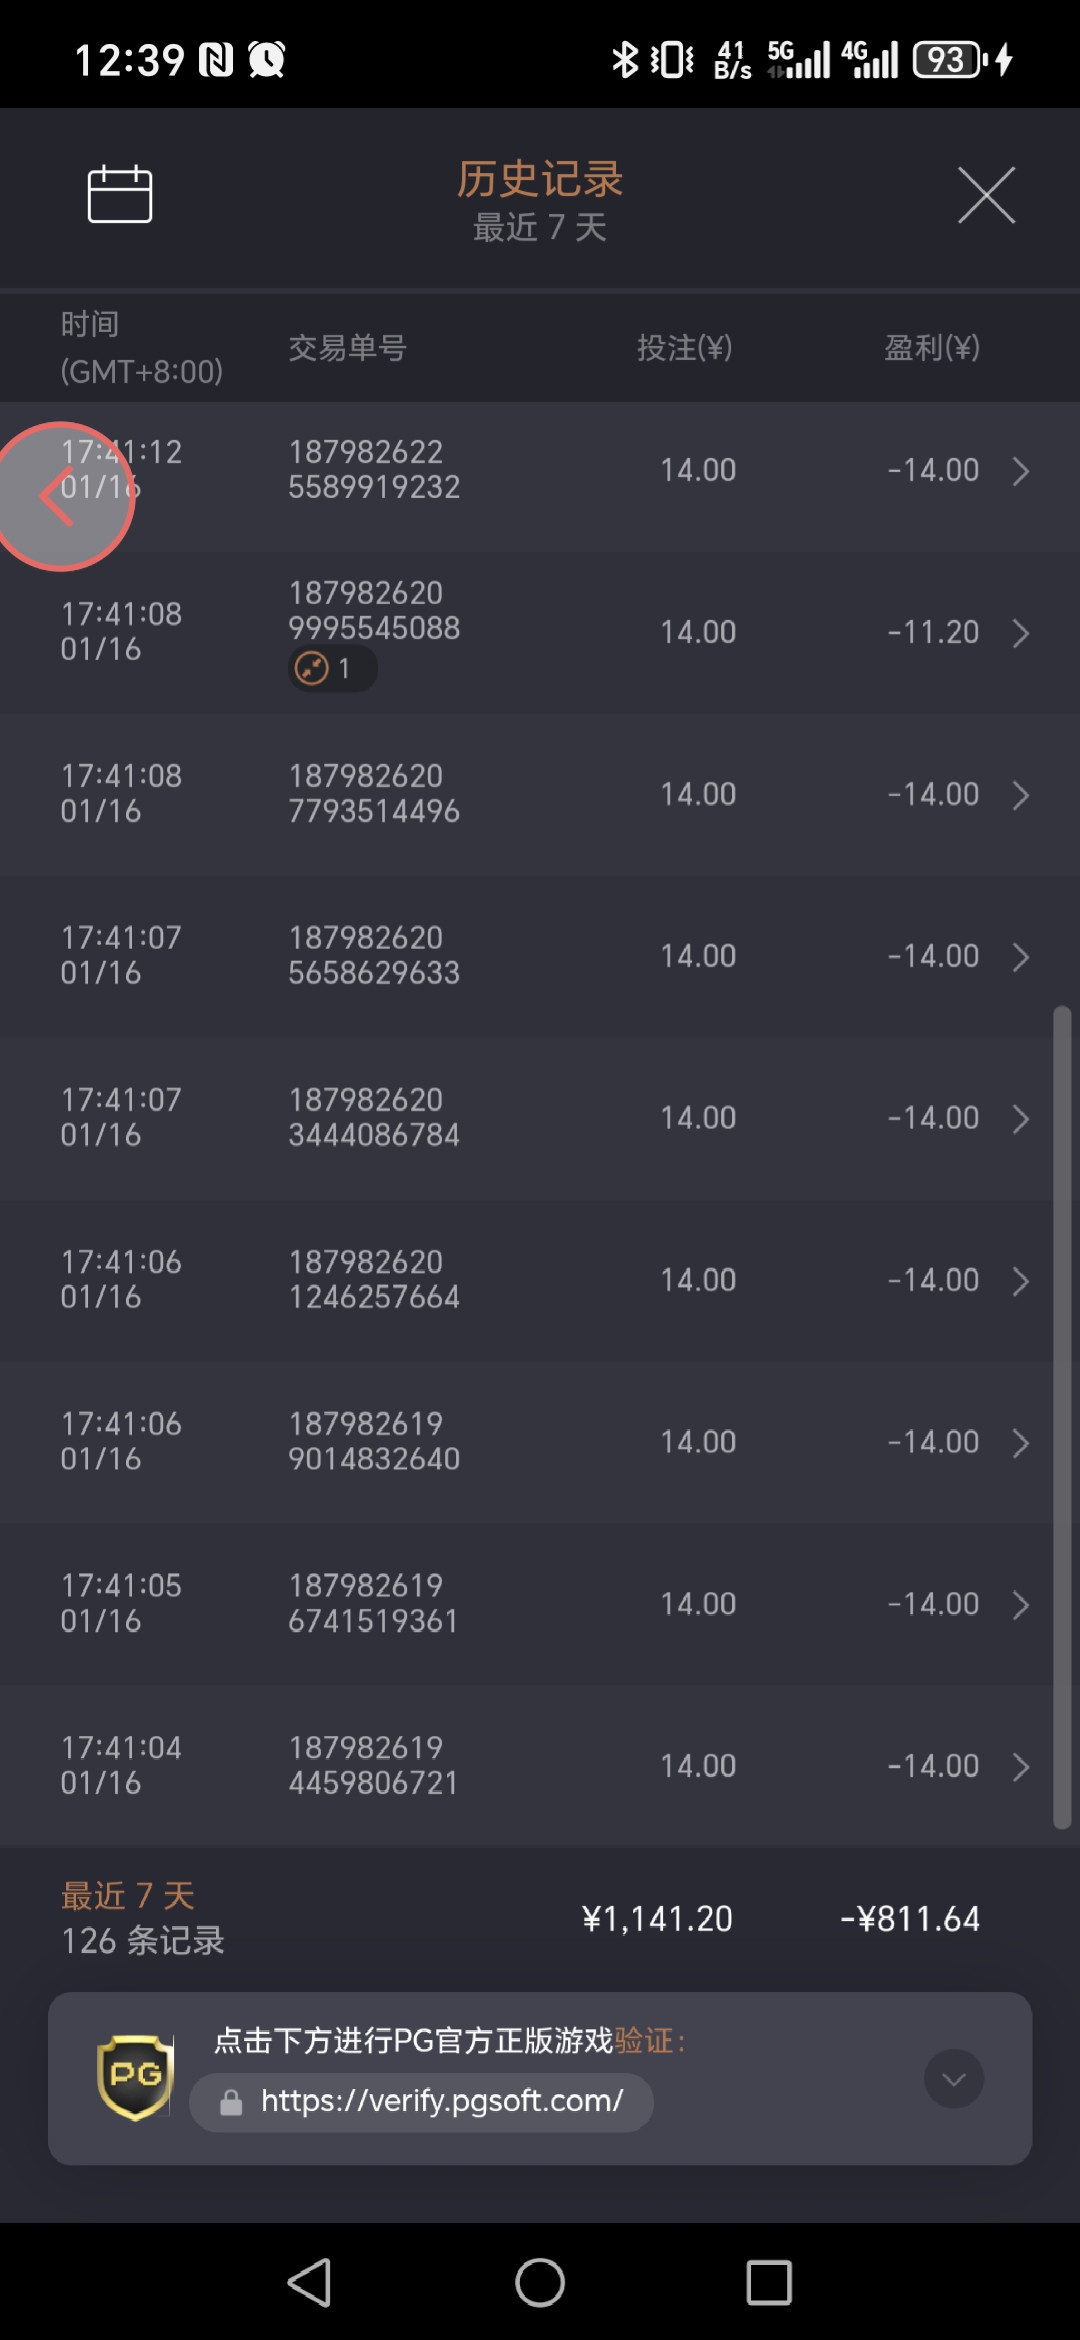The width and height of the screenshot is (1080, 2340).
Task: Close the history records panel
Action: 986,195
